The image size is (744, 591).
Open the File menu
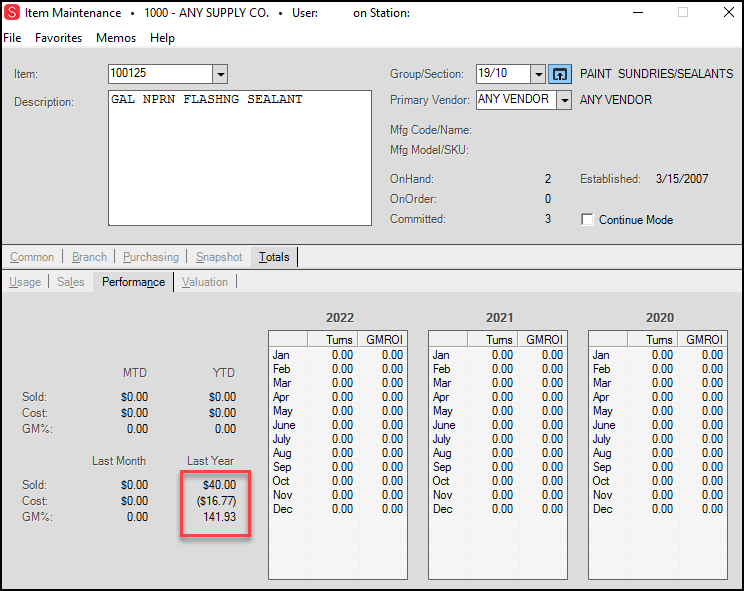click(x=12, y=38)
